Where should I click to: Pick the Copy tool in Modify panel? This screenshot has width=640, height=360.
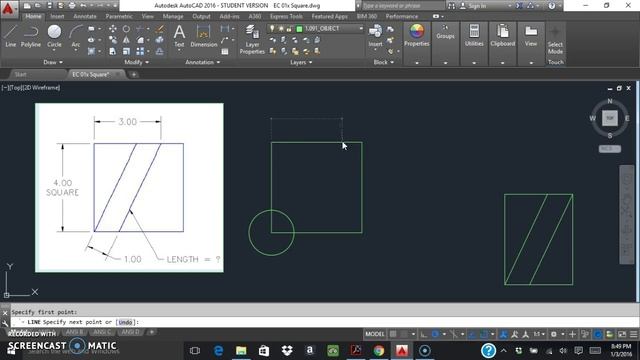112,40
